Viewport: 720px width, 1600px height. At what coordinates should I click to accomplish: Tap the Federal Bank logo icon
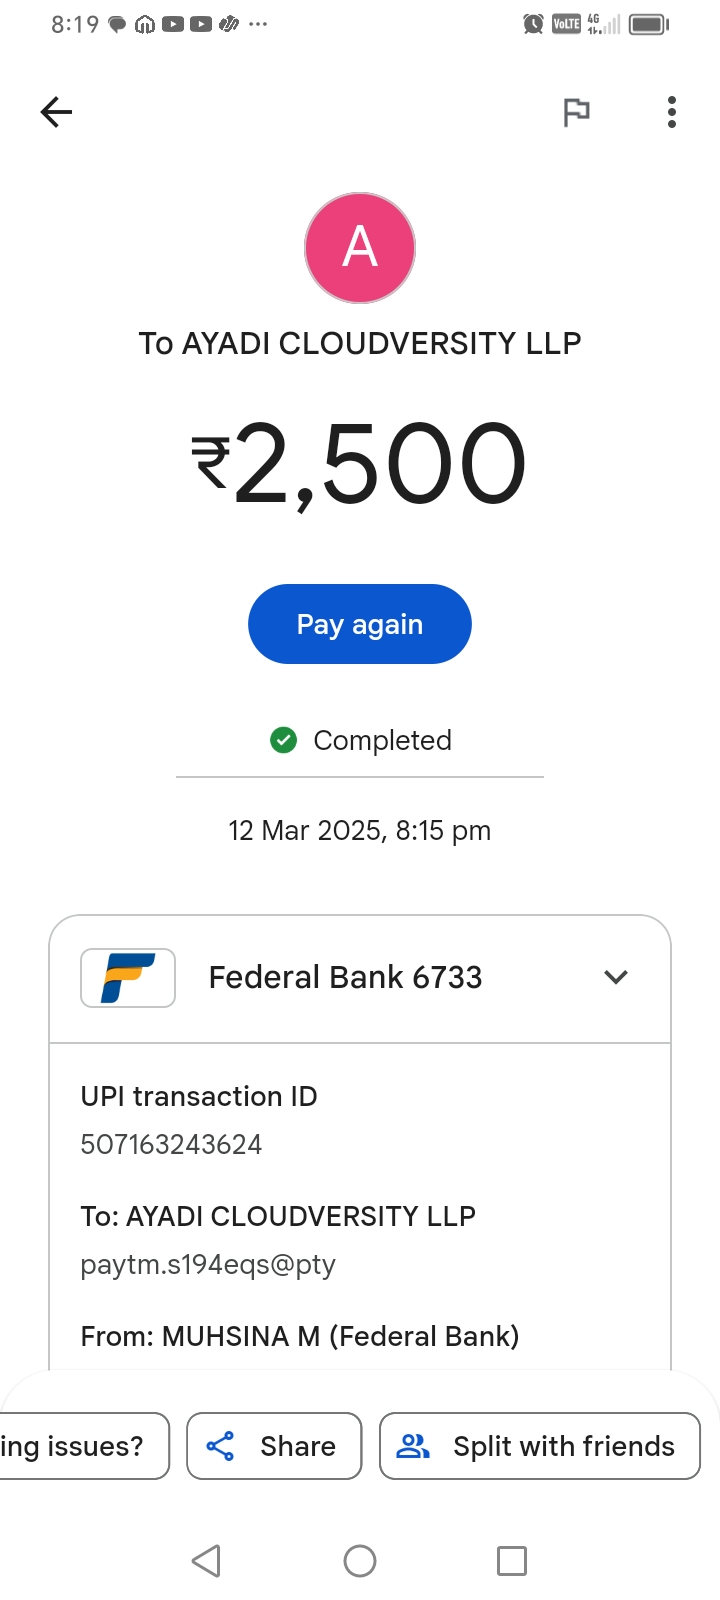coord(128,977)
